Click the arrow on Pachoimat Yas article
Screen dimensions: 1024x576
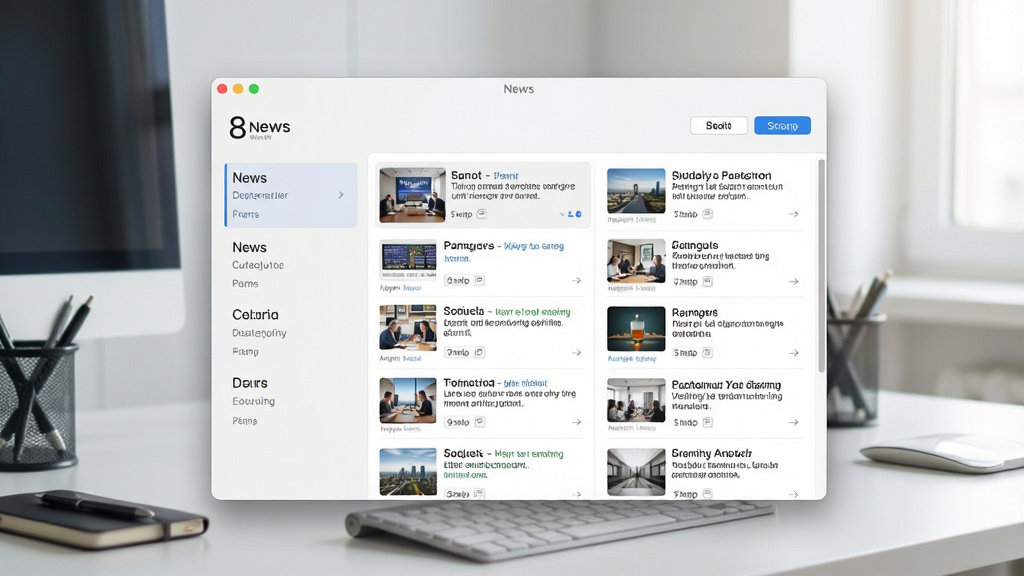tap(793, 423)
